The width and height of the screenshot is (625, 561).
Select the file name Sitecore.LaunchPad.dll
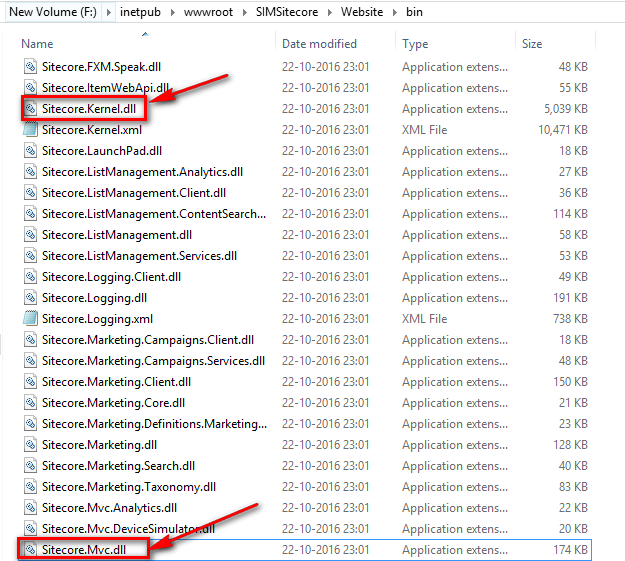(x=102, y=151)
